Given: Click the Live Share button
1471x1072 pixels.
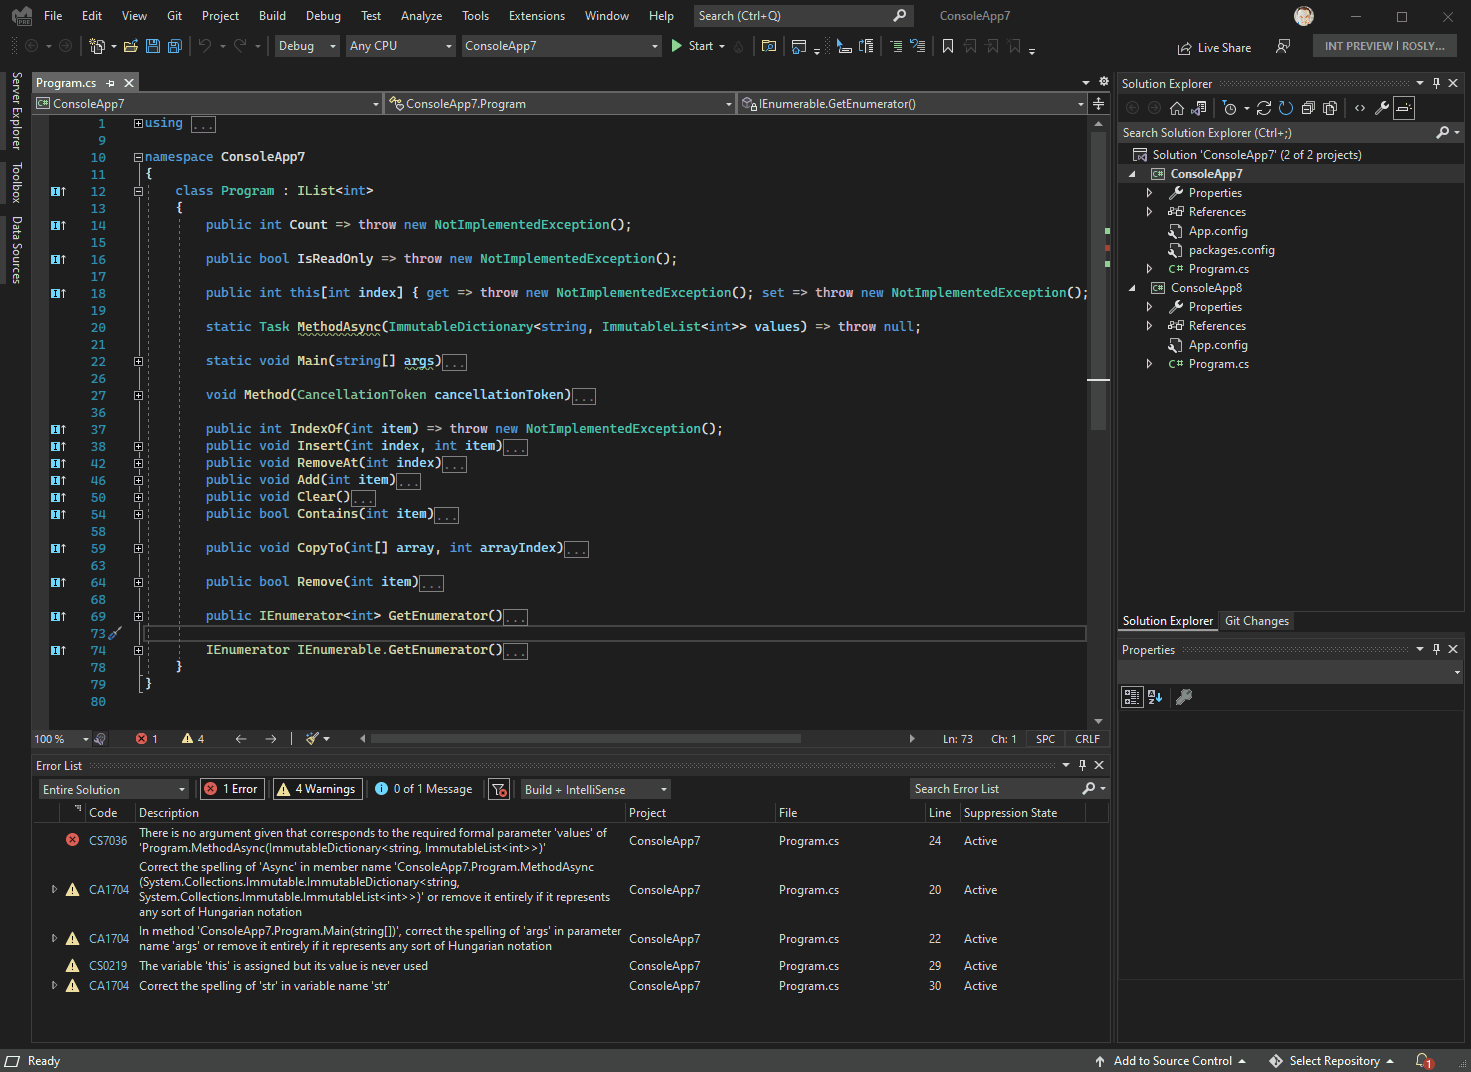Looking at the screenshot, I should coord(1214,47).
